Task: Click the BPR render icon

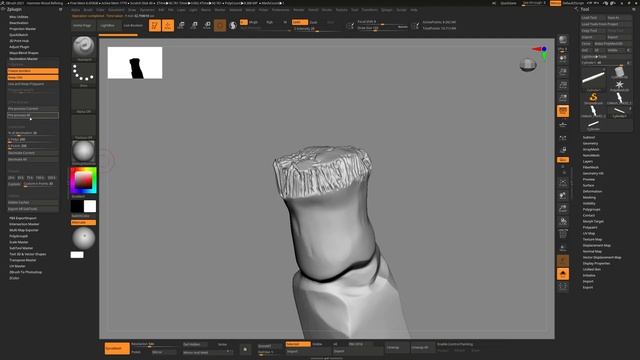Action: tap(563, 40)
